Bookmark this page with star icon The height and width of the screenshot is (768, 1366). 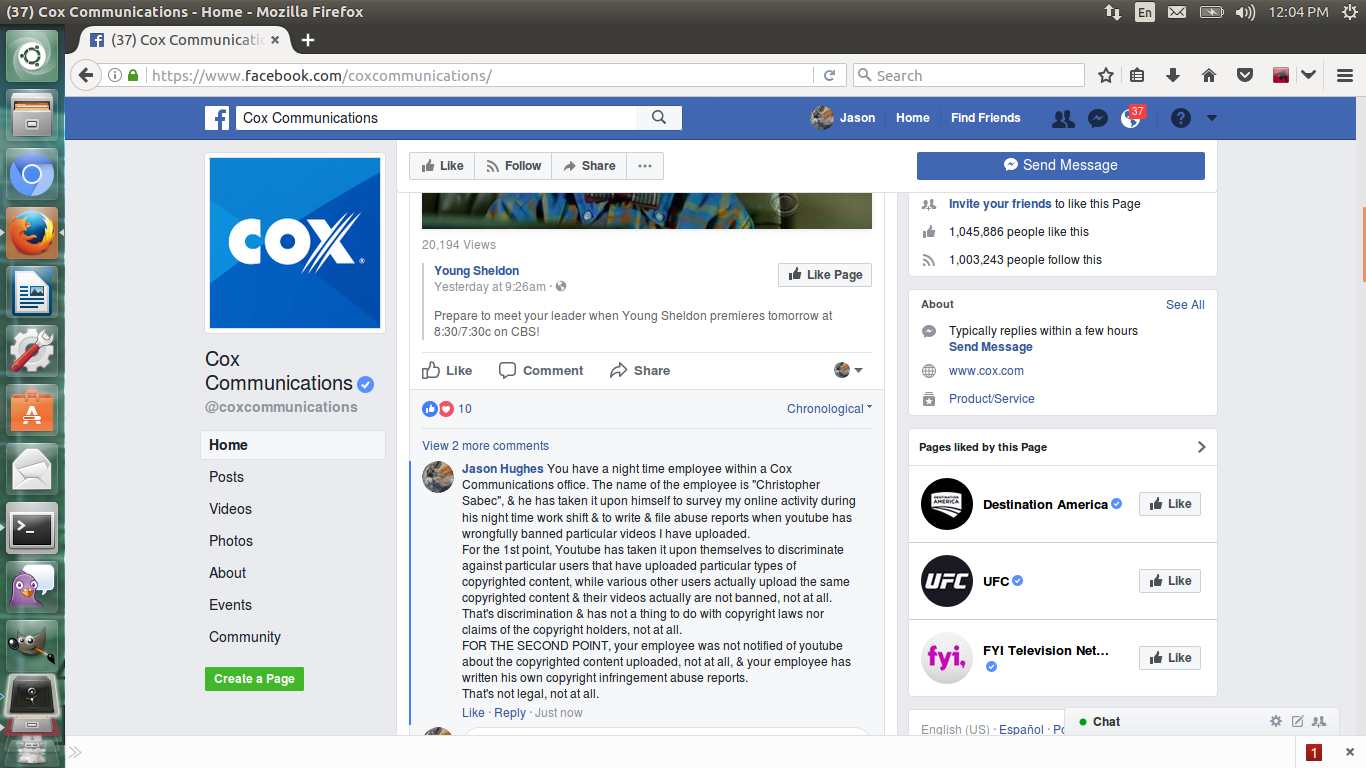tap(1106, 75)
